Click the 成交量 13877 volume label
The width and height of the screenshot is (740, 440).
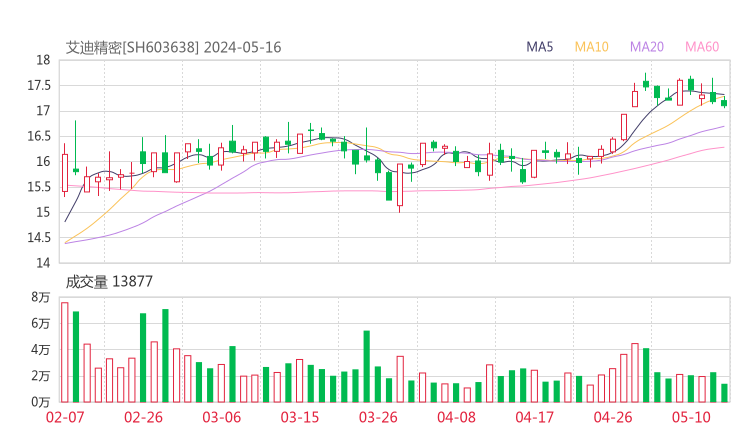[x=109, y=282]
